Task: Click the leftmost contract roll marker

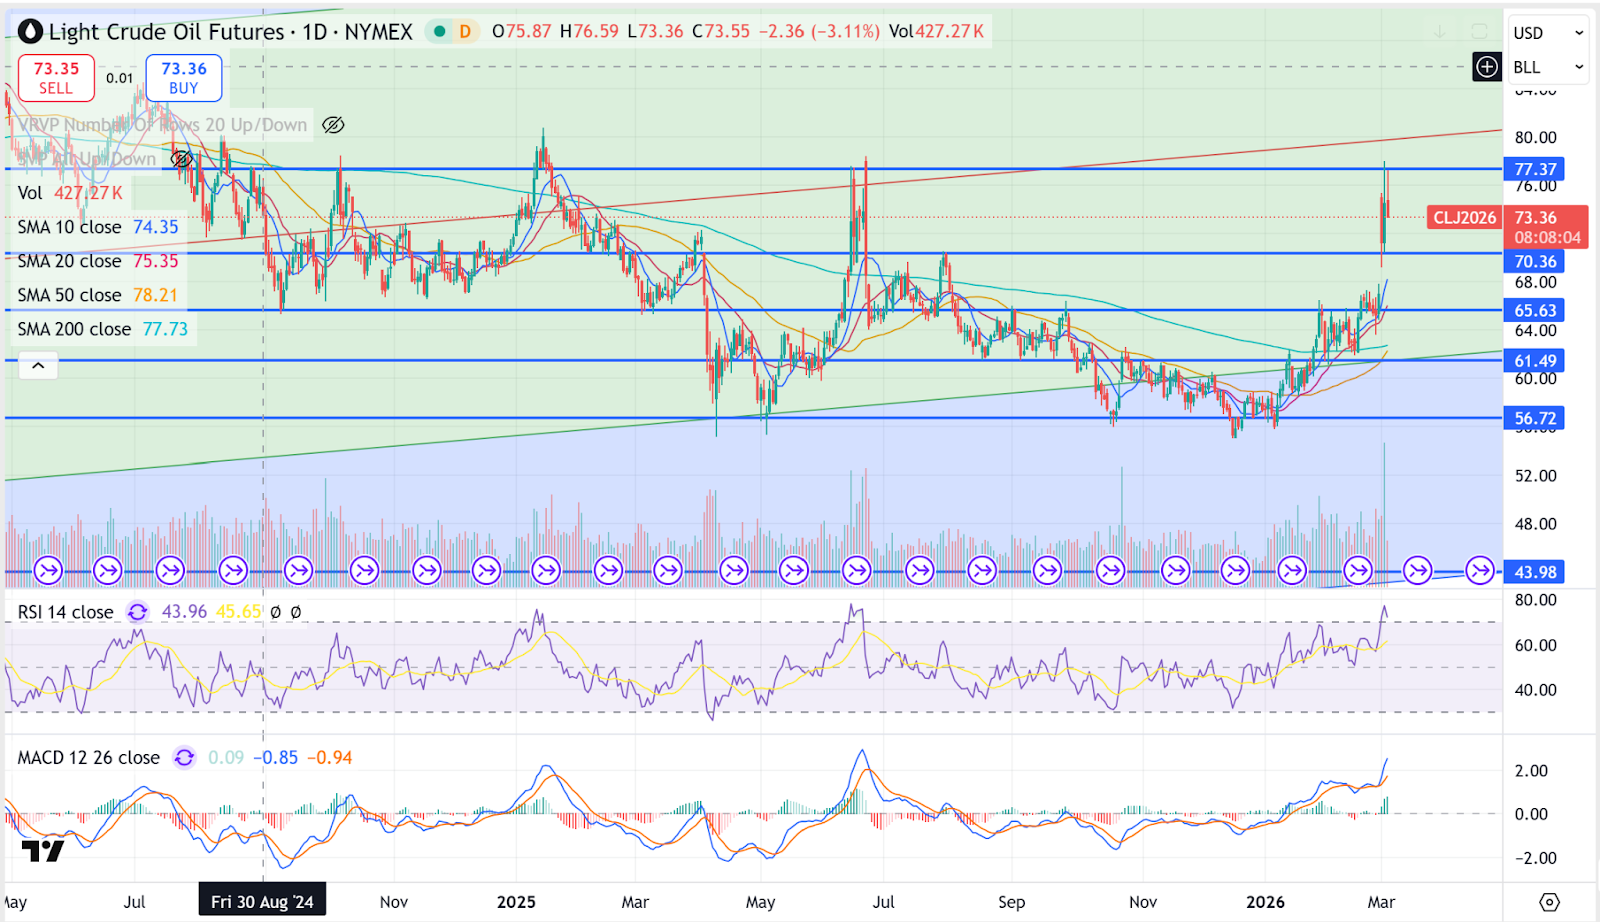Action: click(x=48, y=571)
